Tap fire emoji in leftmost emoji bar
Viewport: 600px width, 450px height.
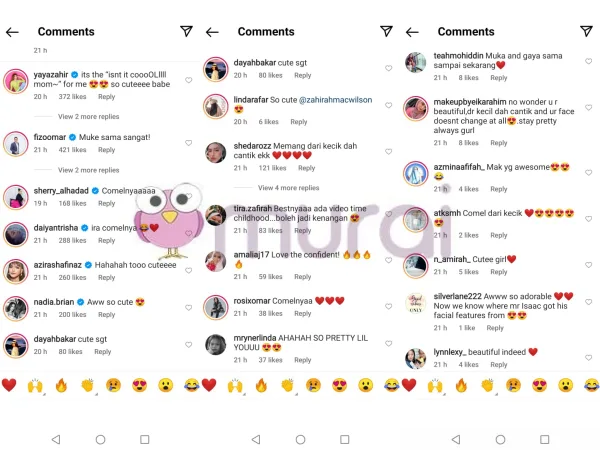point(61,385)
